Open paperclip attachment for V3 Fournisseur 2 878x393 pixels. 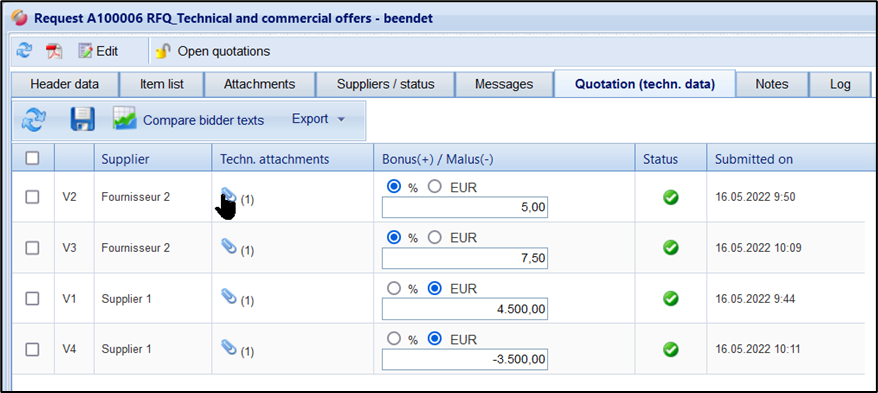(229, 246)
